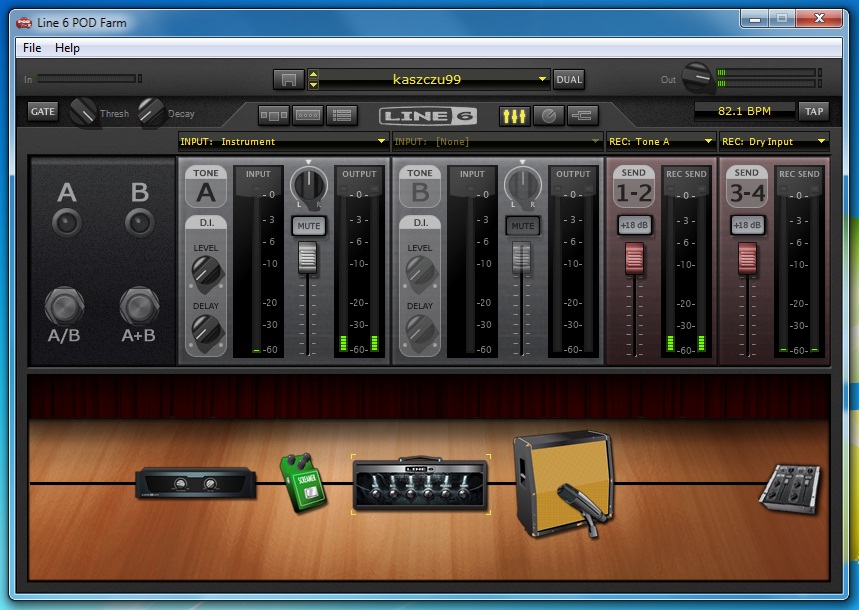Image resolution: width=859 pixels, height=610 pixels.
Task: Close the POD Farm window
Action: click(819, 19)
